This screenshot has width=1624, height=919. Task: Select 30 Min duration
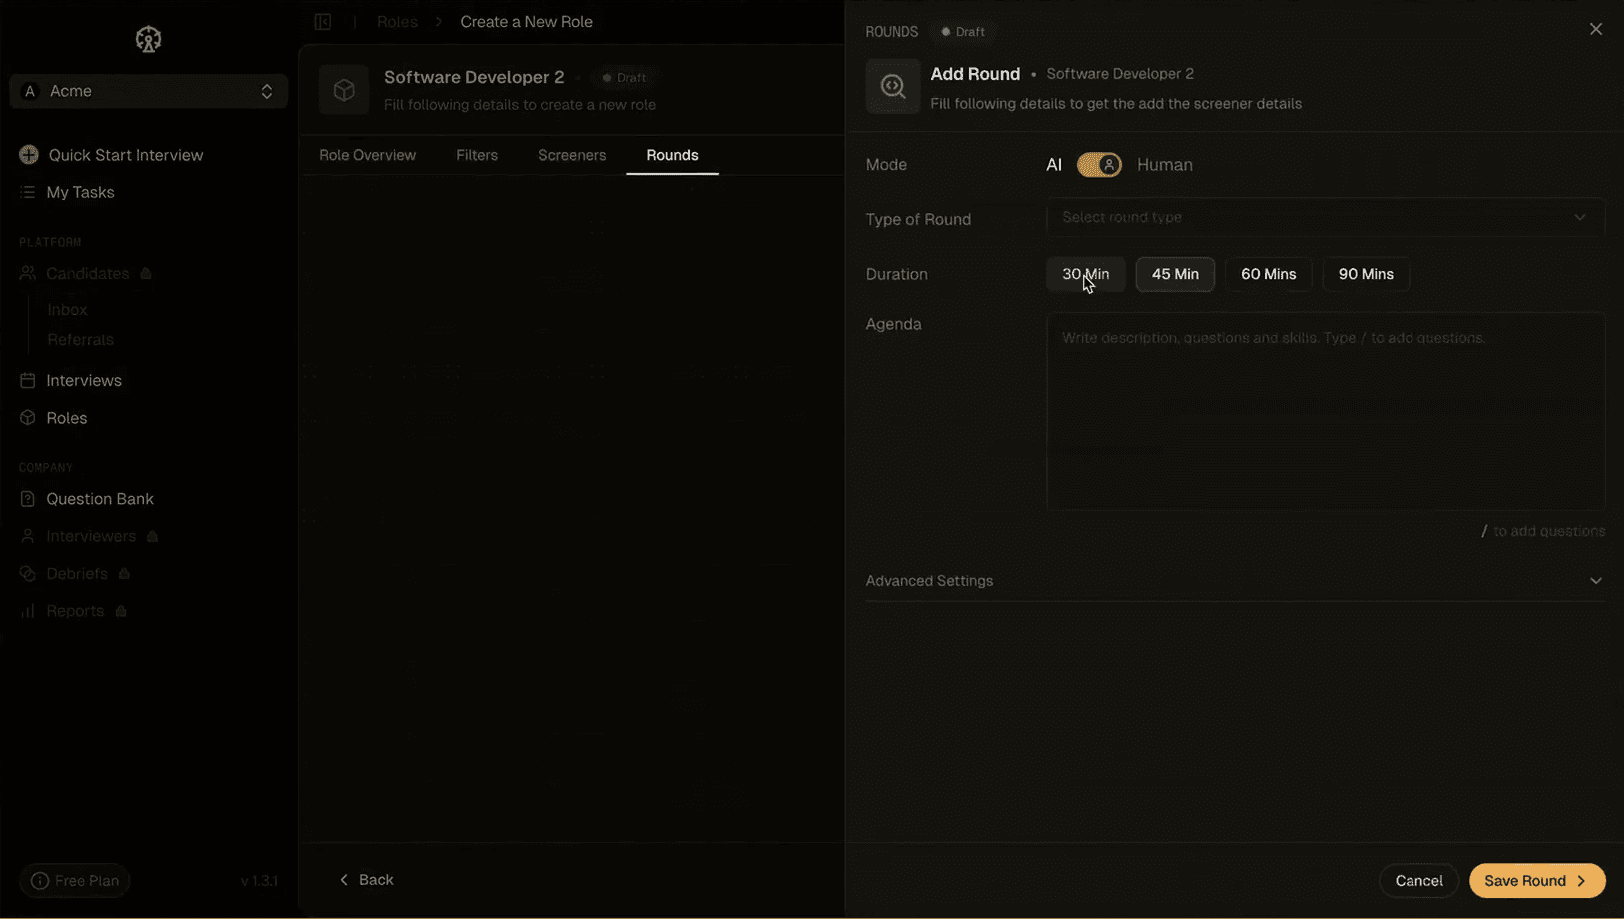(x=1085, y=274)
